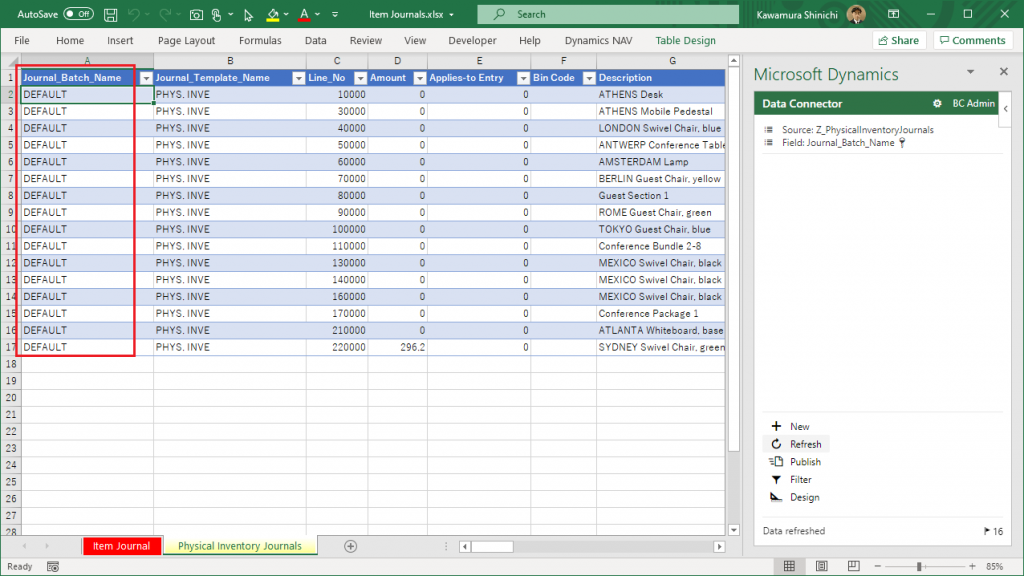Click the flag 16 message indicator
Screen dimensions: 1024x576
click(x=993, y=531)
